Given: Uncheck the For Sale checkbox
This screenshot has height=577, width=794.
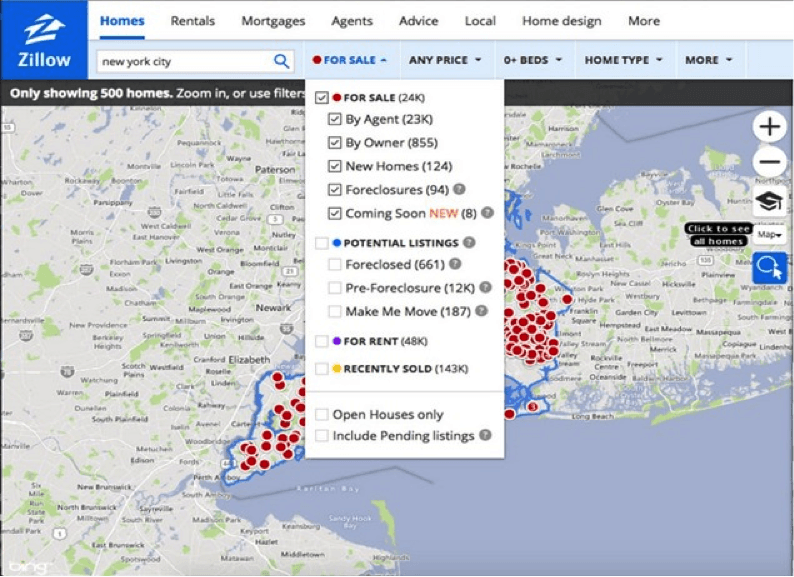Looking at the screenshot, I should [322, 97].
